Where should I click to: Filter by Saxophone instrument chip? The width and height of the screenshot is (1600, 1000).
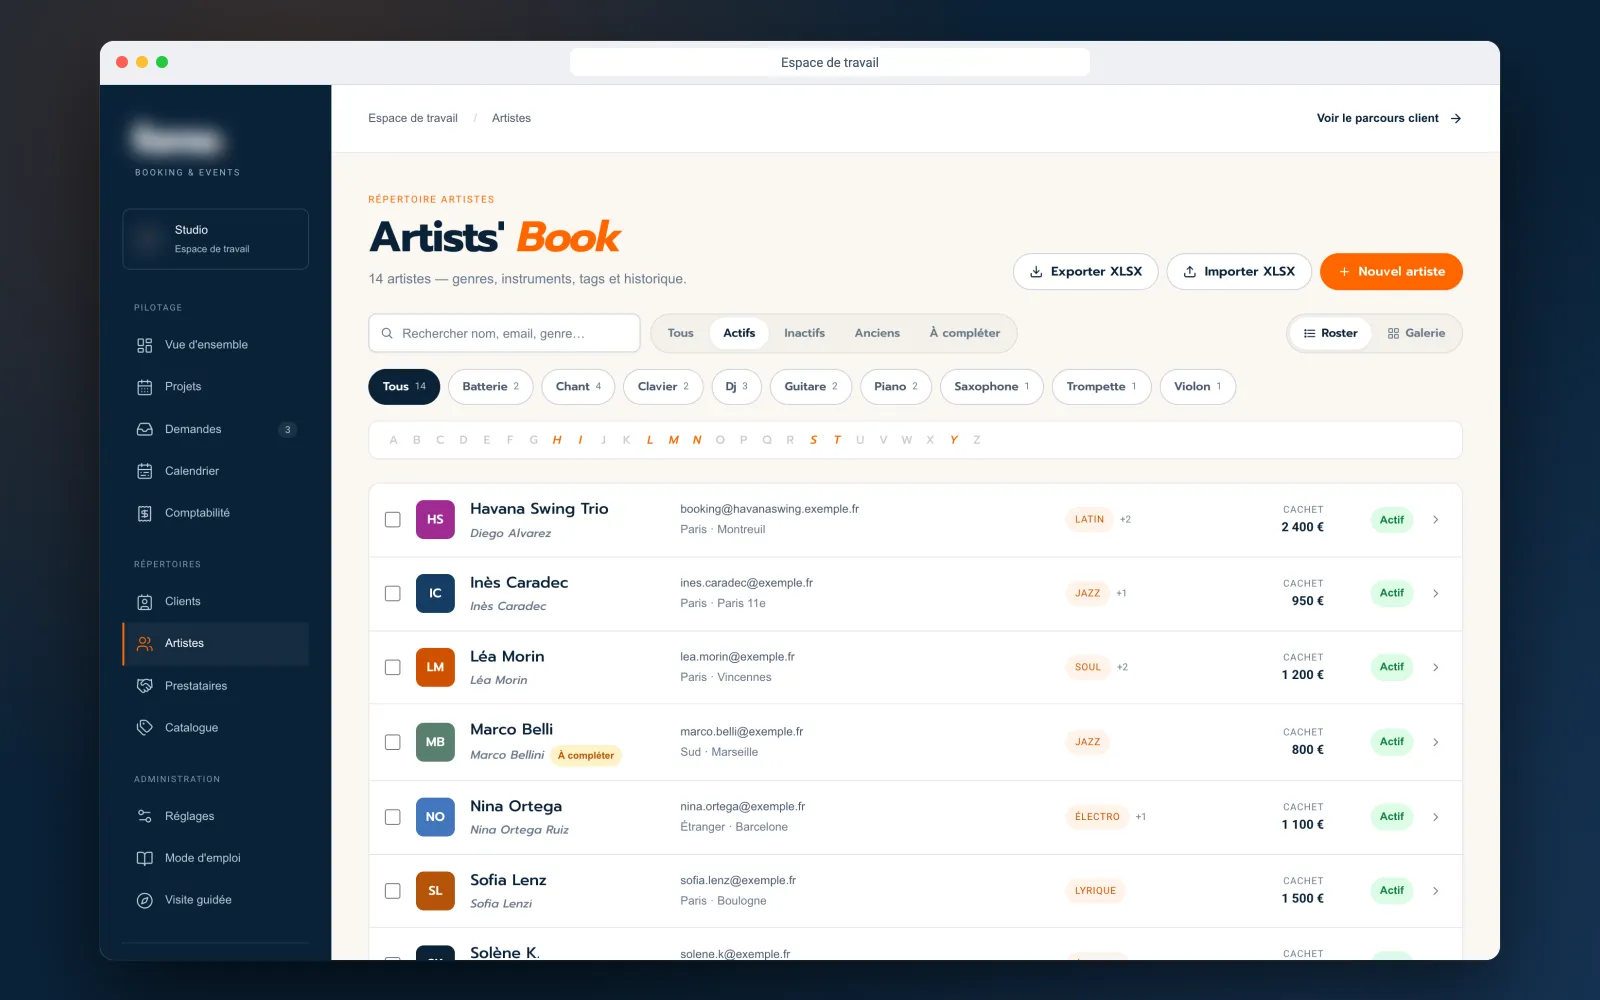[991, 387]
